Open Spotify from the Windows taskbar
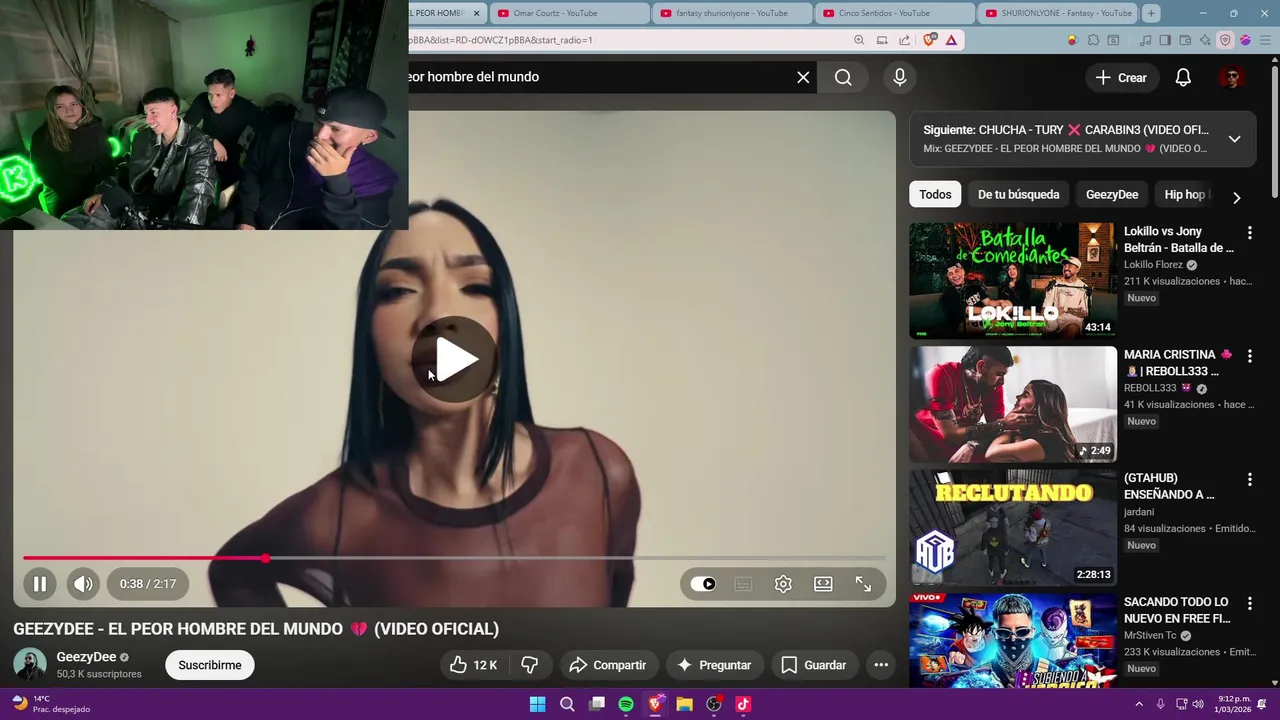This screenshot has height=720, width=1280. pos(626,704)
